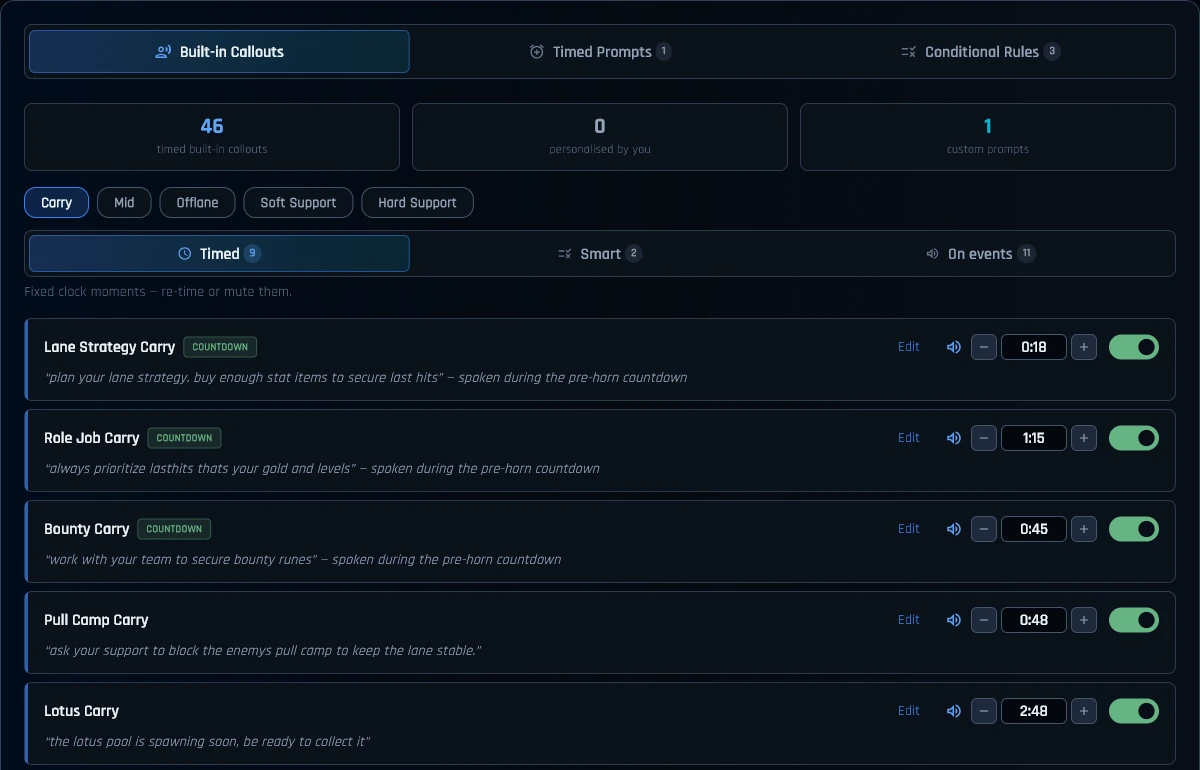This screenshot has width=1200, height=770.
Task: Switch off the Lotus Carry callout
Action: click(1134, 711)
